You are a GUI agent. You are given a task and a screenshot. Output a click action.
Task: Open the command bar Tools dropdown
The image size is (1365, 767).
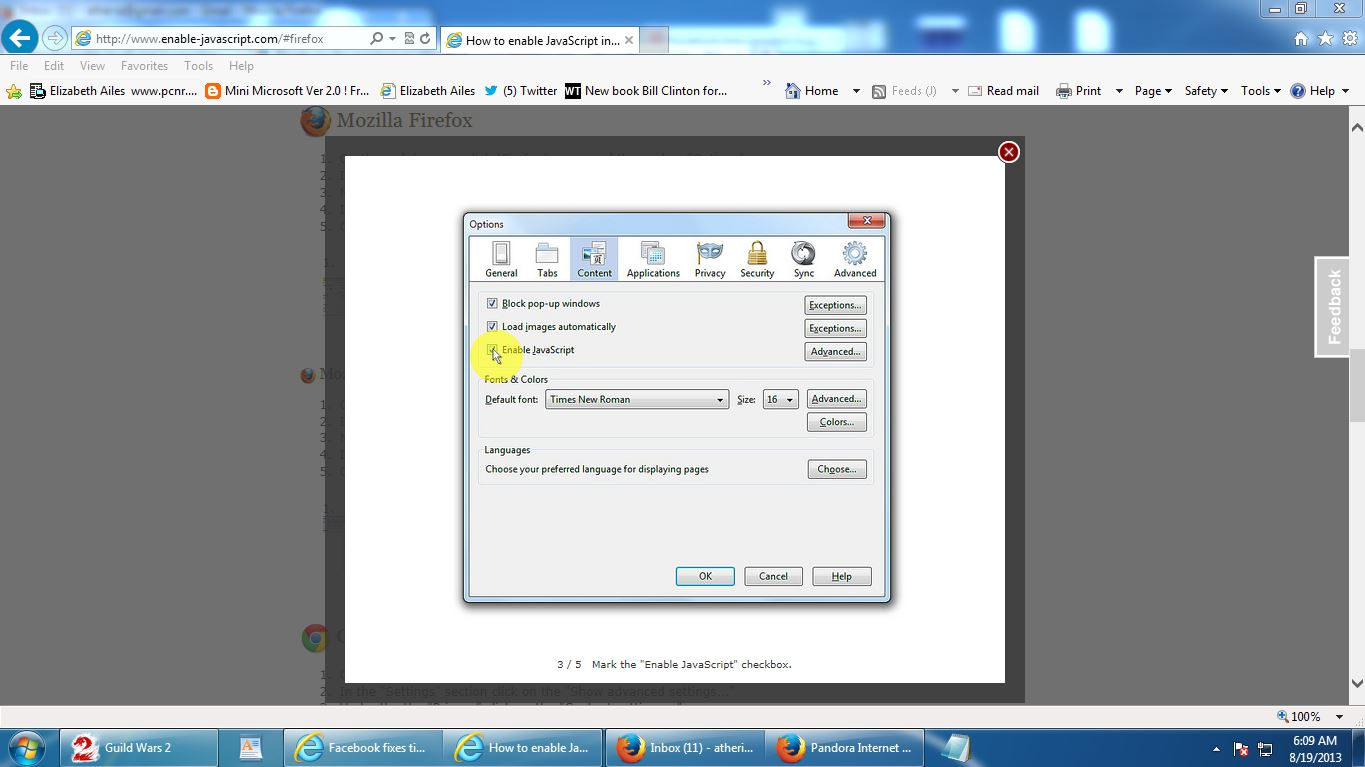tap(1260, 91)
